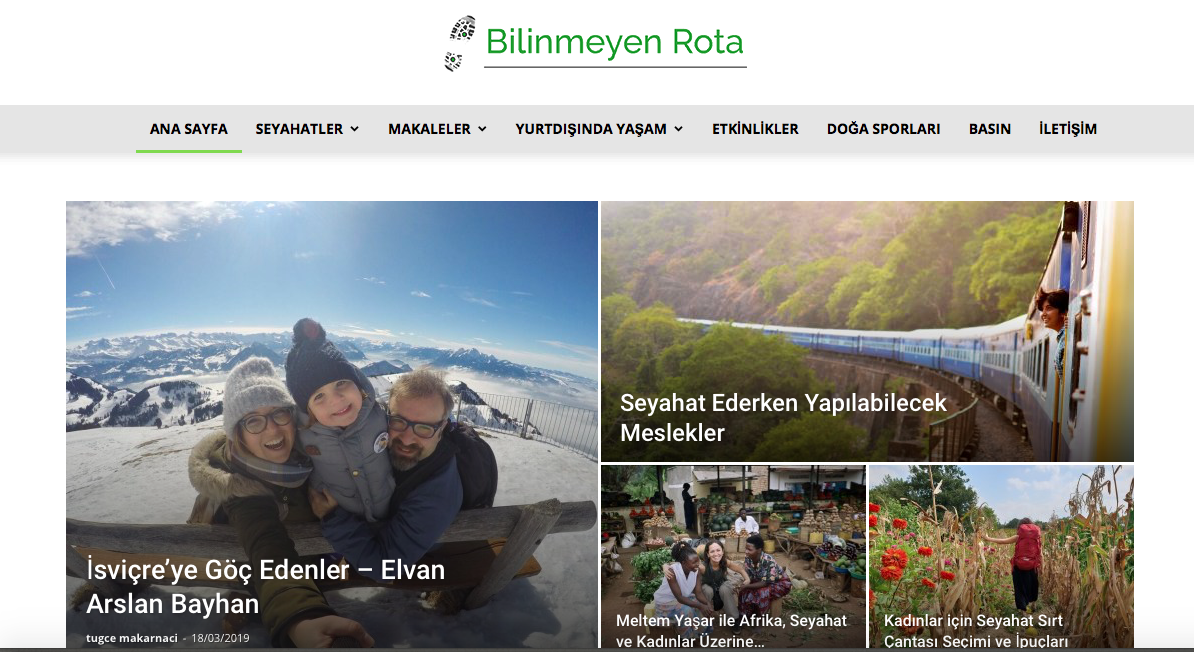Select the Basın menu item
Image resolution: width=1194 pixels, height=652 pixels.
point(990,129)
